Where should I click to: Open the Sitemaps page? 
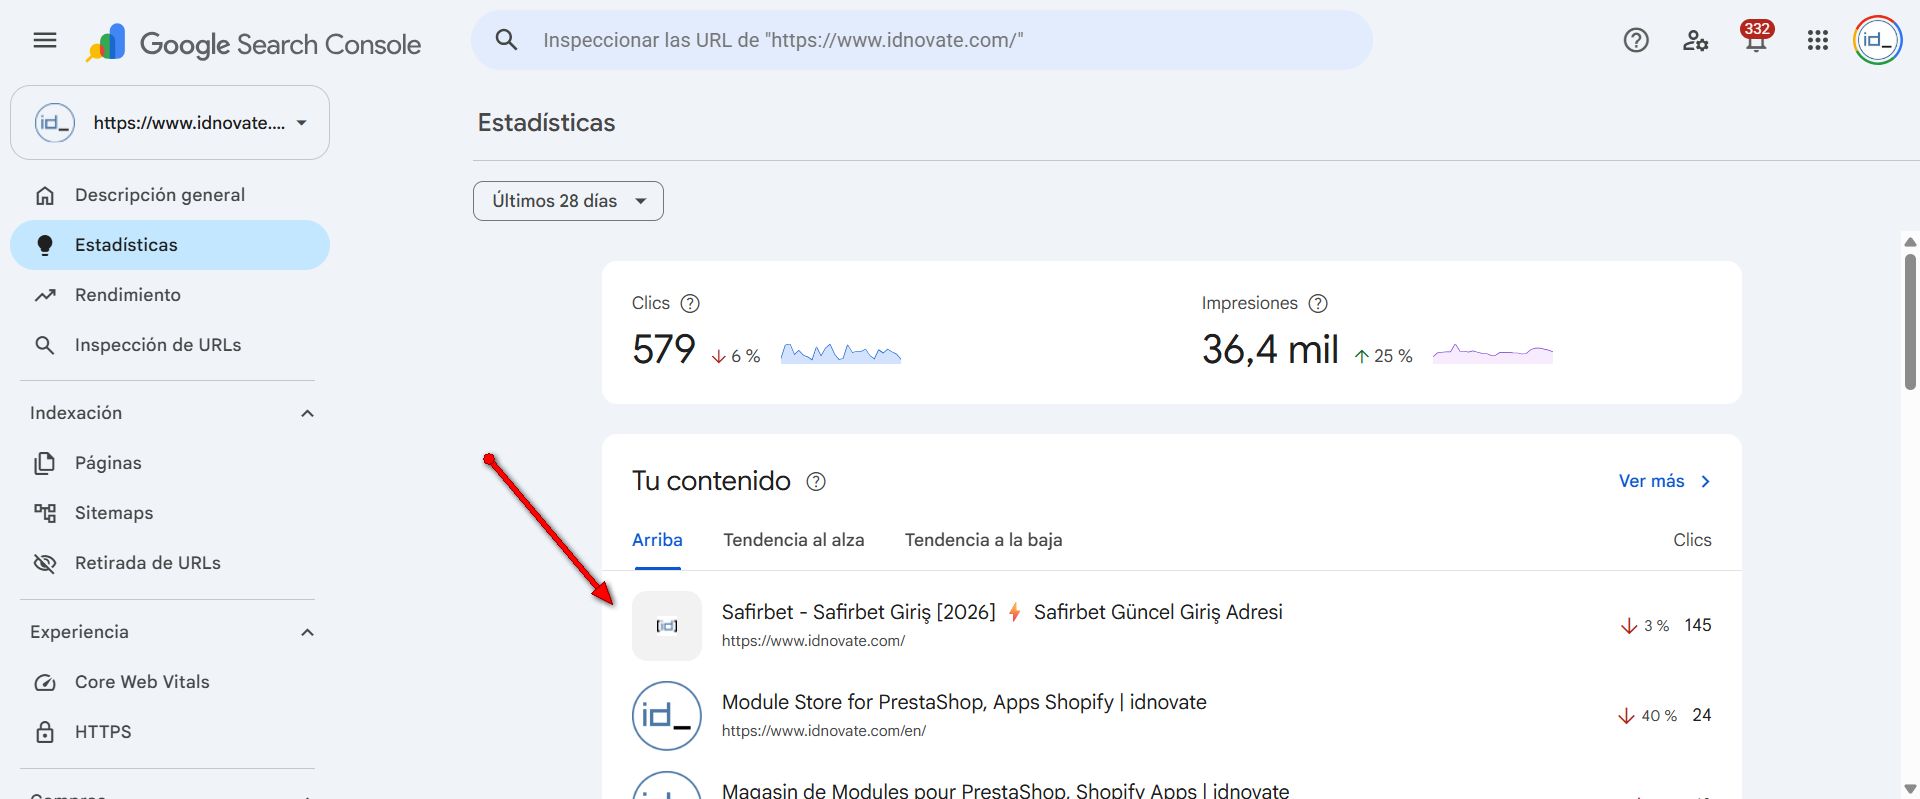click(x=170, y=514)
